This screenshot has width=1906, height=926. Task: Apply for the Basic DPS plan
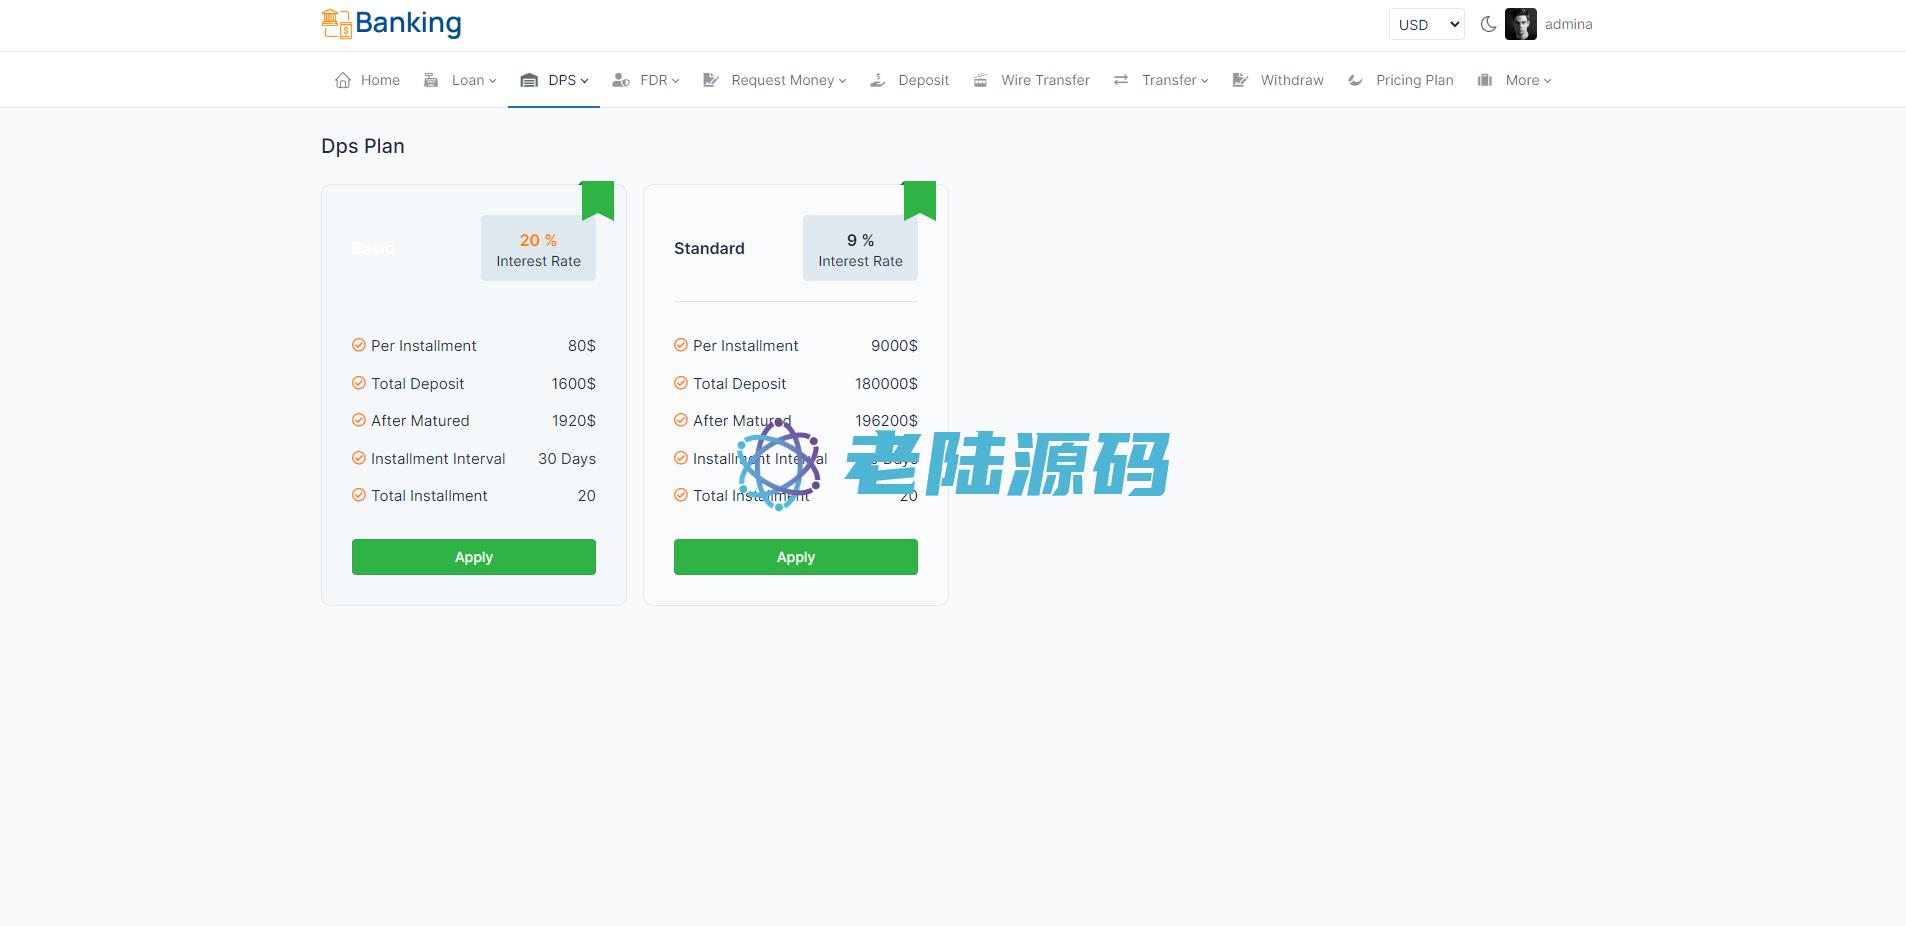(473, 557)
